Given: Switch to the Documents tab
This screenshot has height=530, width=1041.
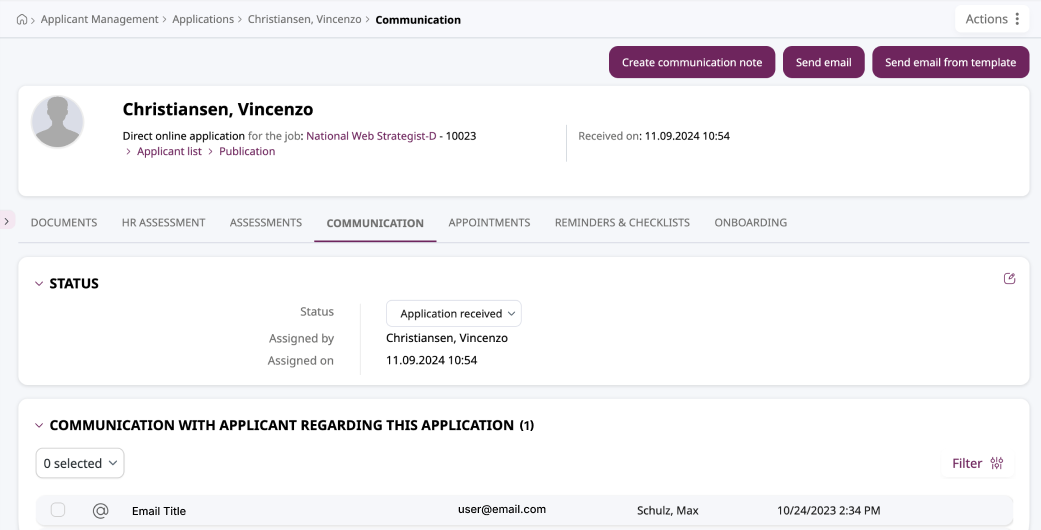Looking at the screenshot, I should pos(64,223).
